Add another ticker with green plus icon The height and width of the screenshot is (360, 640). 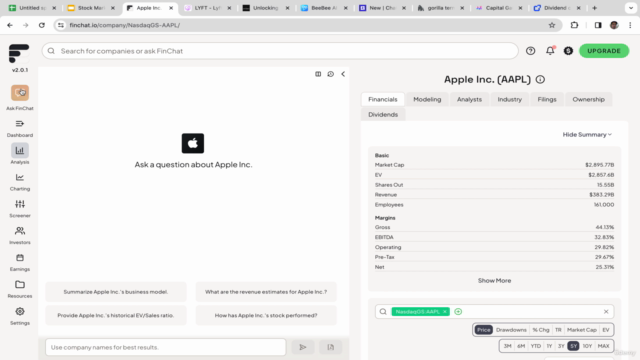[458, 312]
